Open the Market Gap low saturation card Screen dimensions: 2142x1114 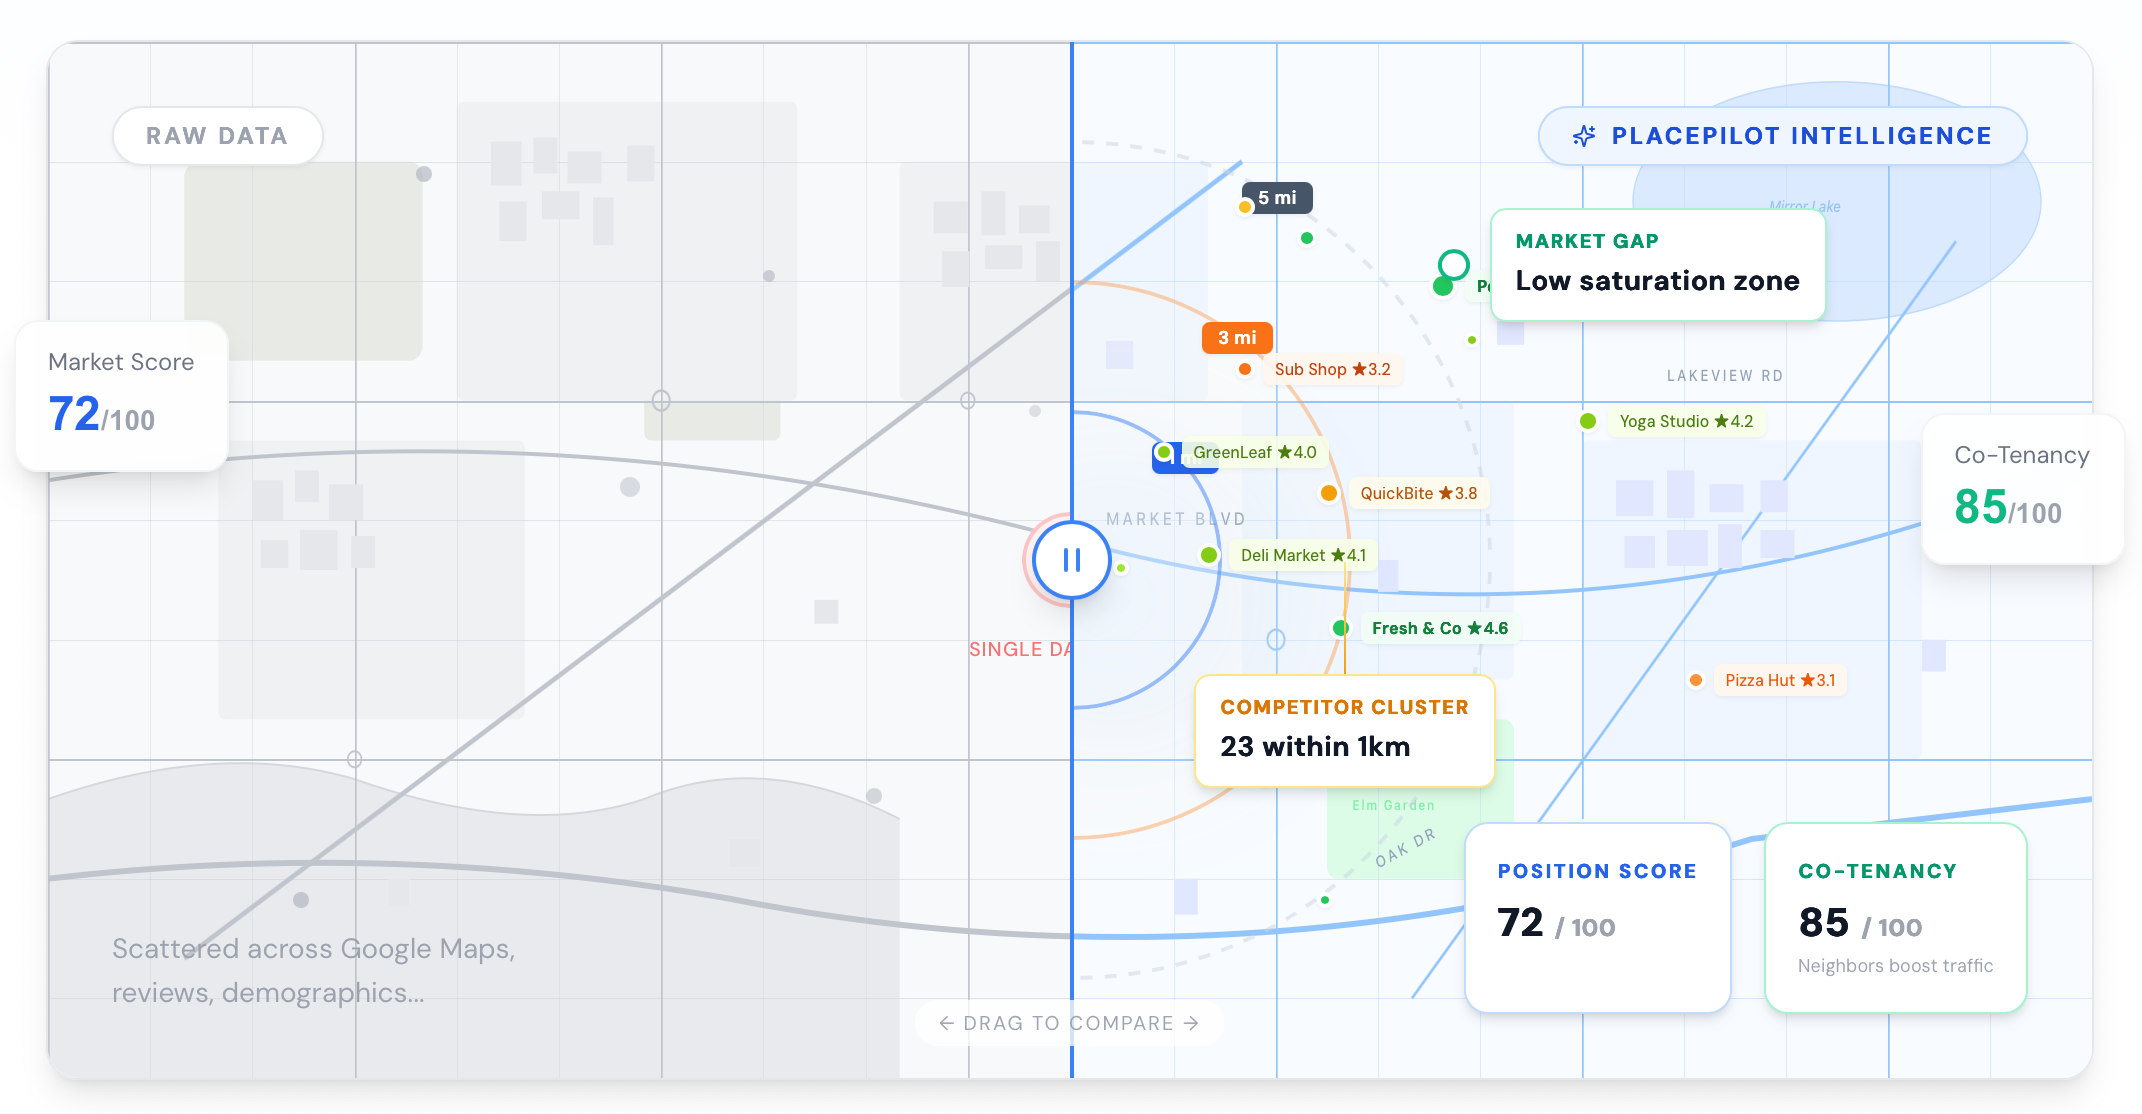(x=1657, y=264)
